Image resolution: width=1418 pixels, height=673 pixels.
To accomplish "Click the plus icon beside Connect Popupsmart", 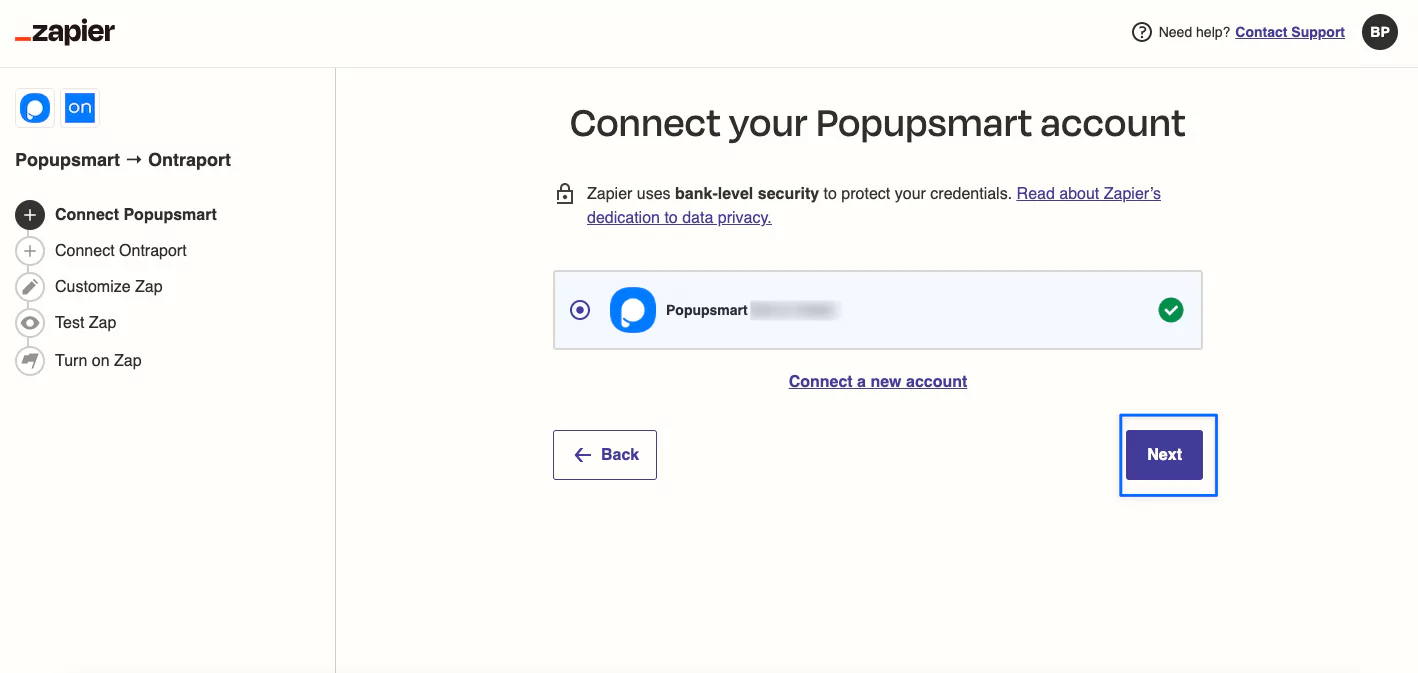I will click(30, 215).
